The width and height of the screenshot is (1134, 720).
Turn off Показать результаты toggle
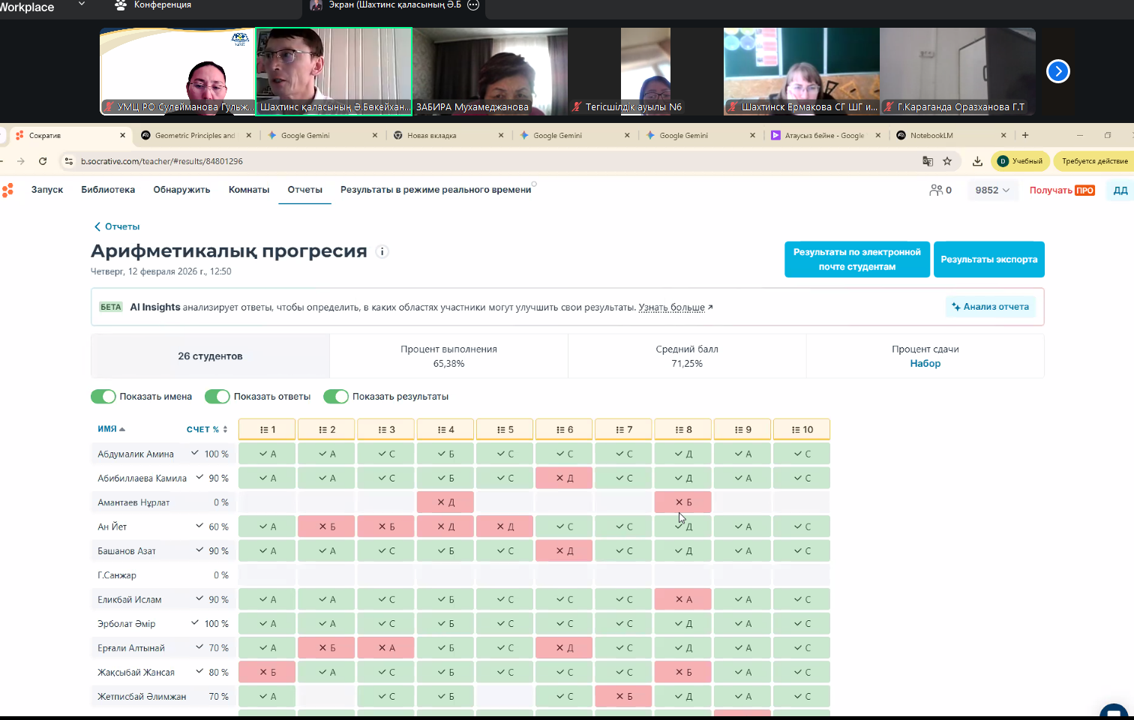pyautogui.click(x=335, y=397)
